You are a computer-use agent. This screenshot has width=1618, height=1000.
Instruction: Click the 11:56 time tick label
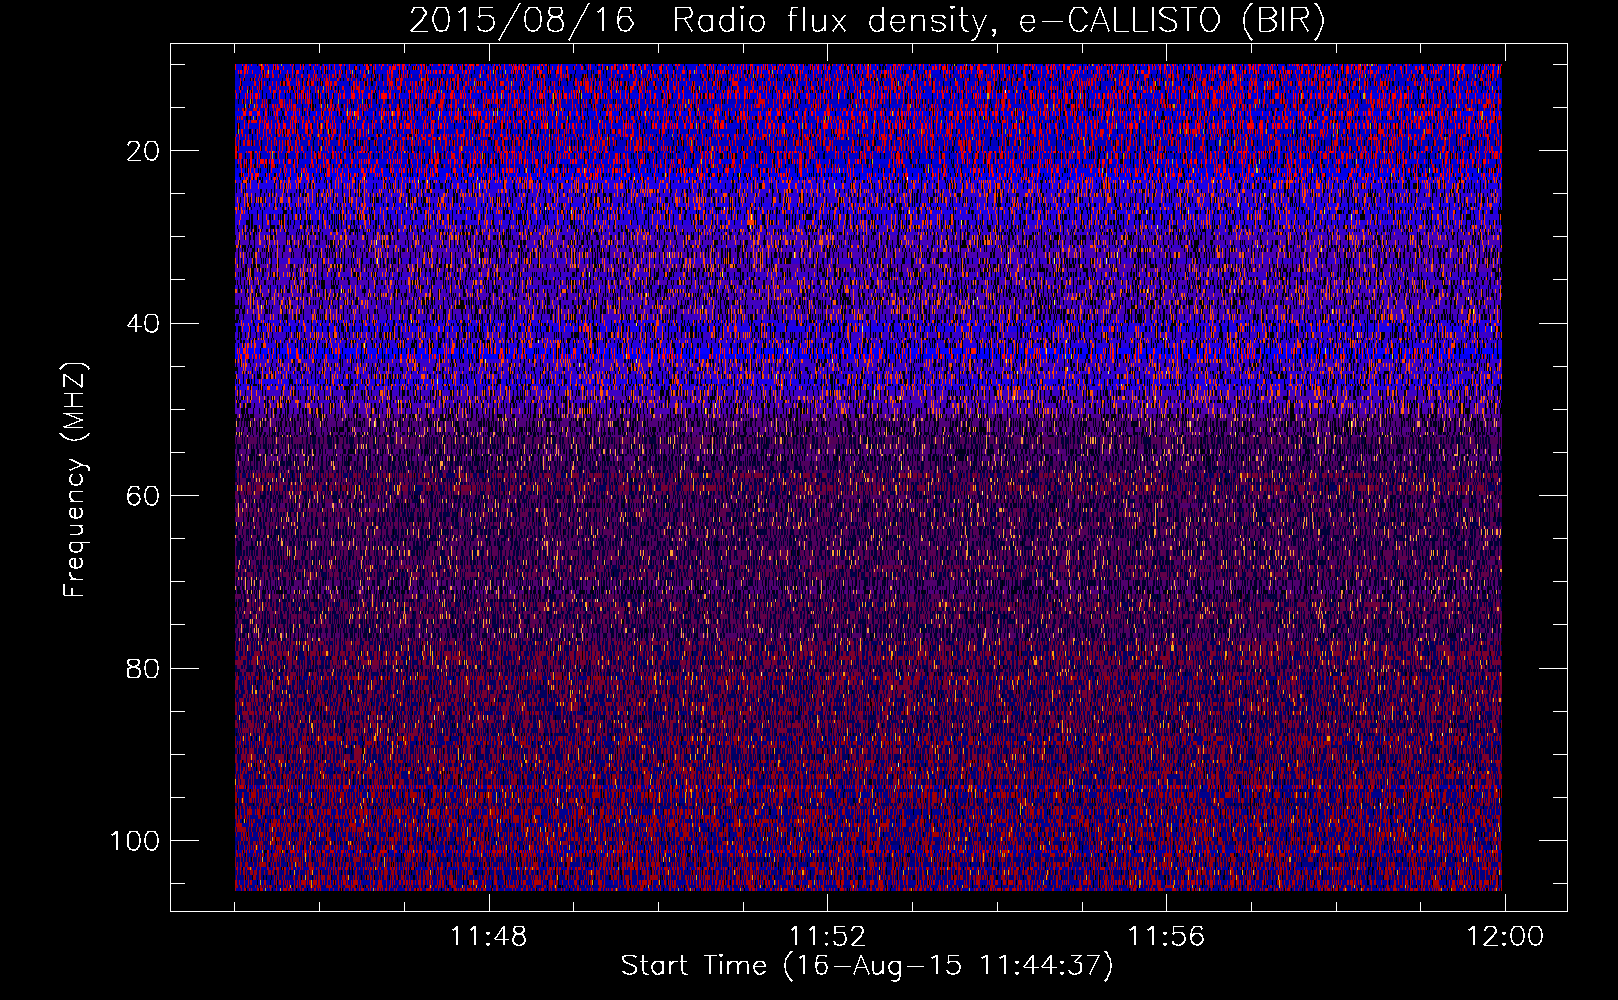tap(1166, 937)
